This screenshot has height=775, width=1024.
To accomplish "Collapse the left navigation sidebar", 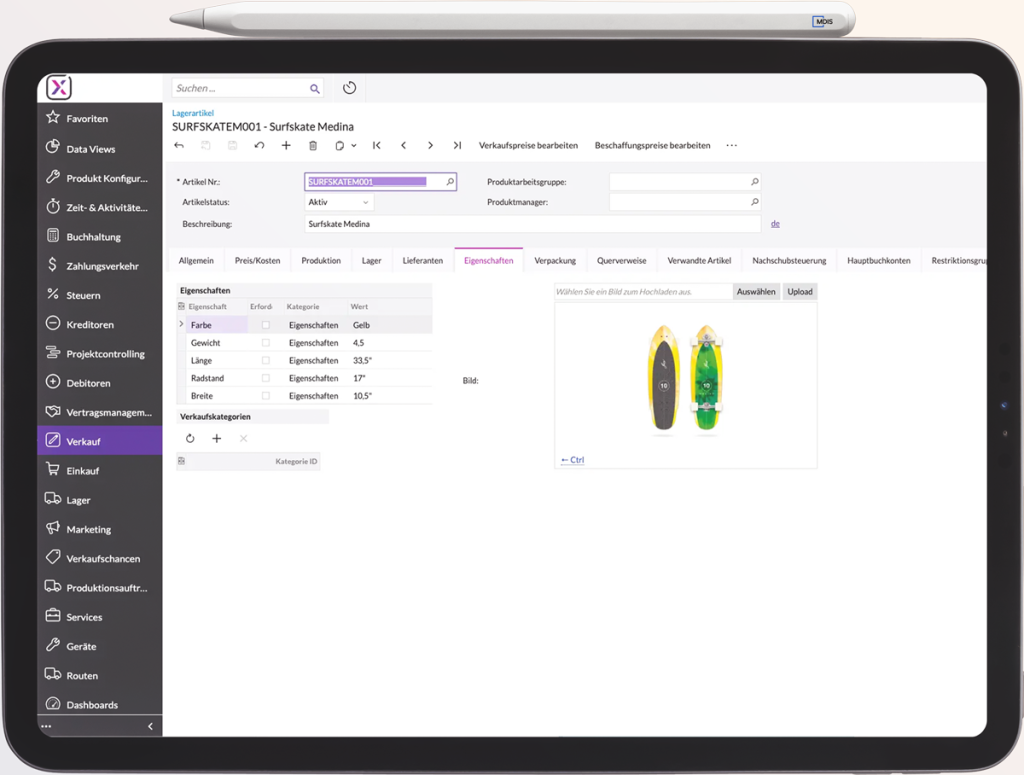I will pyautogui.click(x=151, y=726).
